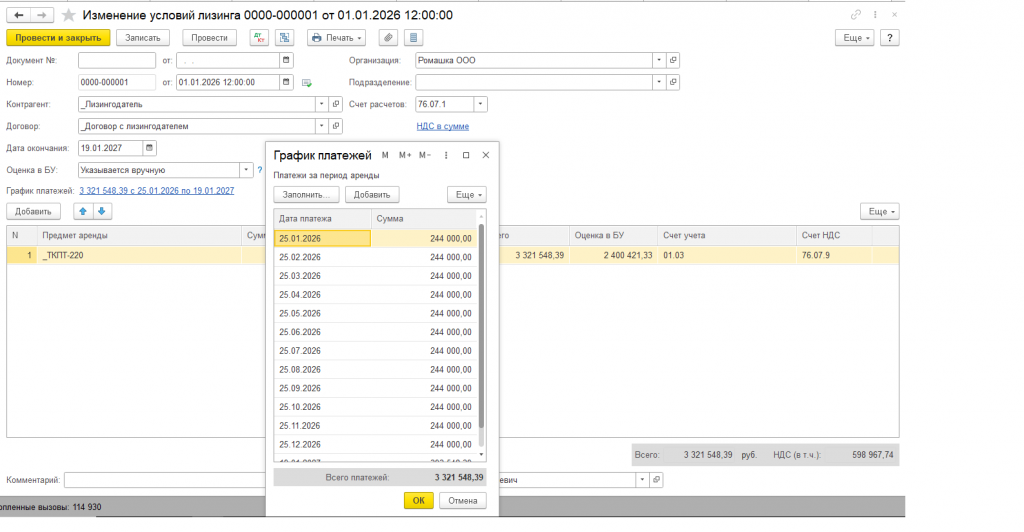Click green icon beside the Номер date
The height and width of the screenshot is (532, 1024).
coord(306,83)
